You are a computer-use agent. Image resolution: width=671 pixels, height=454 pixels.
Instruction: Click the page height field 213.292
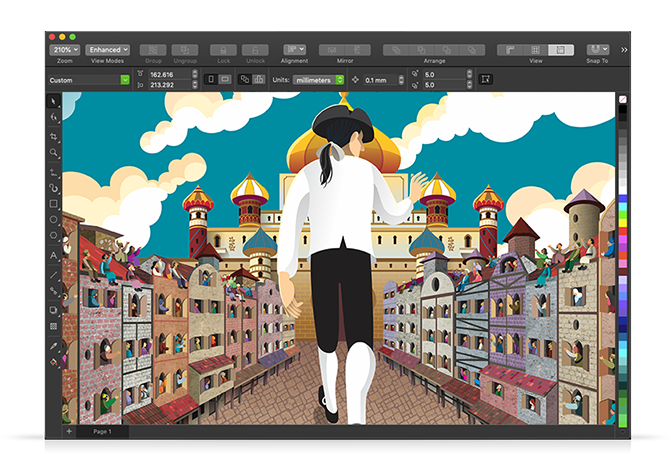169,85
